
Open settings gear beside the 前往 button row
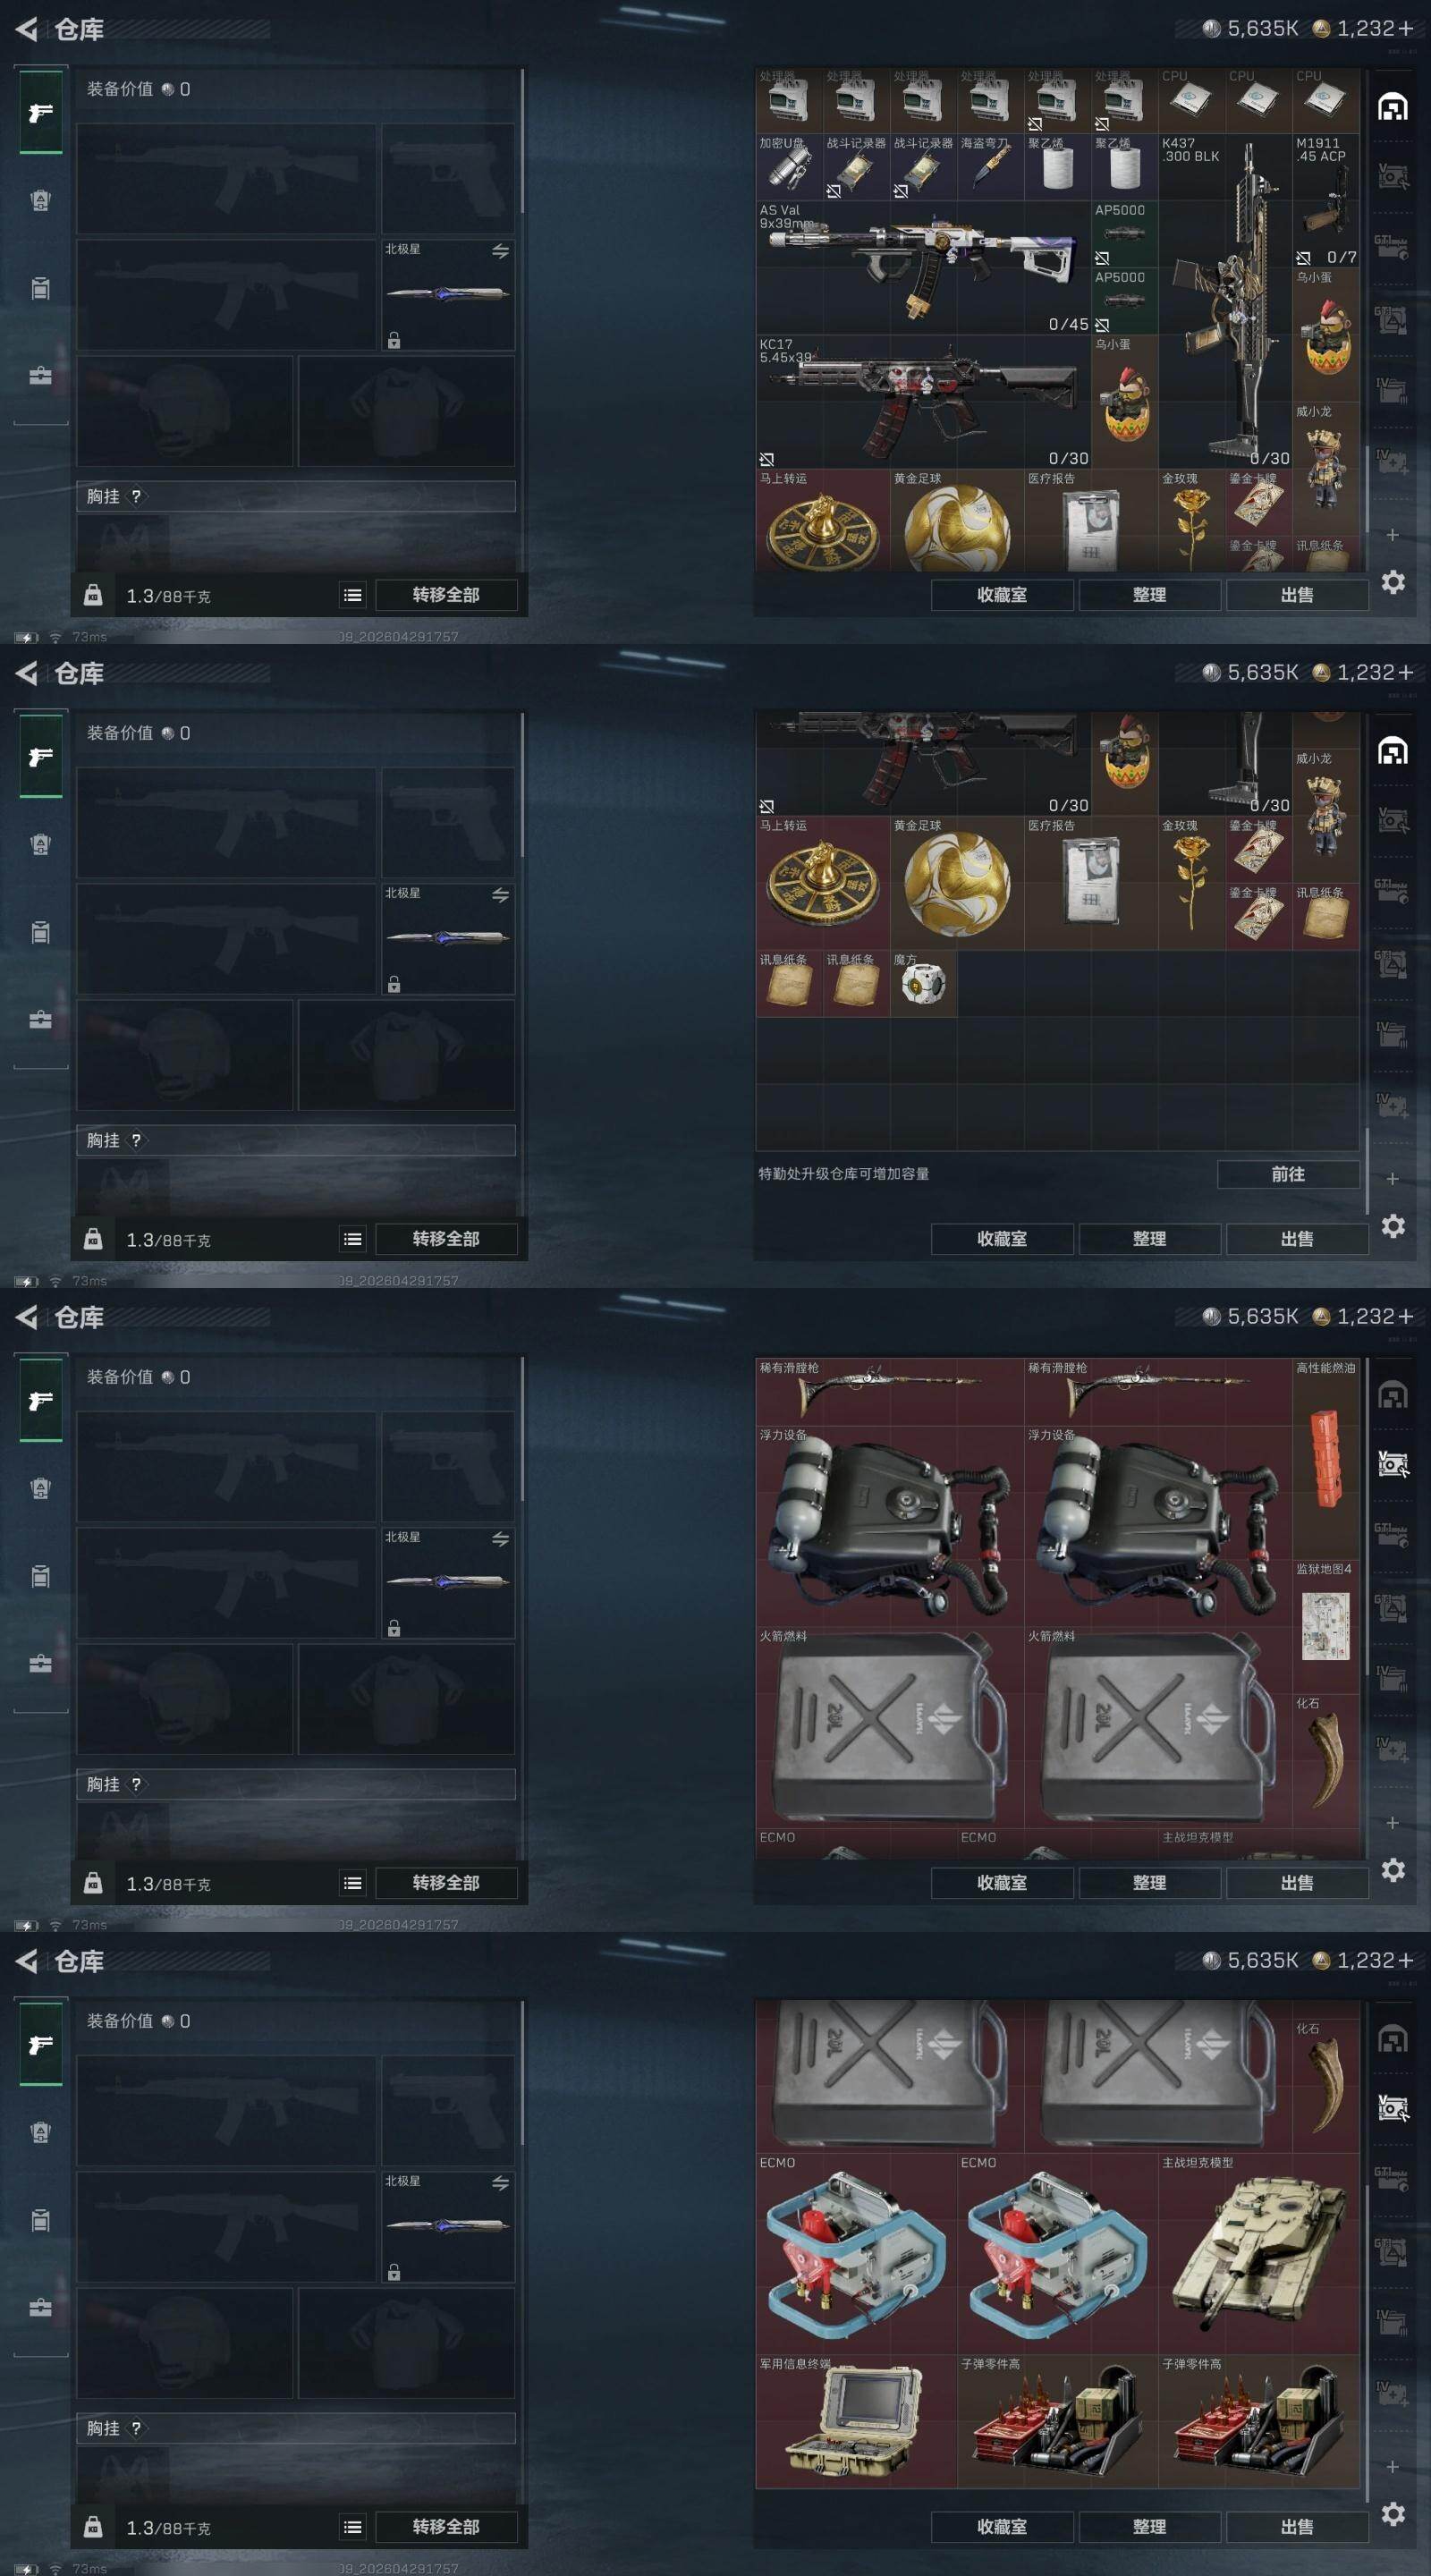point(1393,1226)
